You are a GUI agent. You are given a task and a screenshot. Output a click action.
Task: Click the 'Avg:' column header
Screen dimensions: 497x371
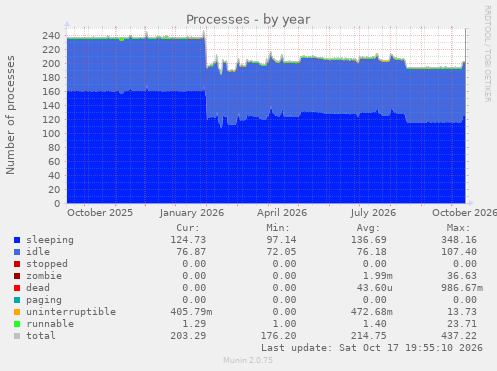(368, 228)
